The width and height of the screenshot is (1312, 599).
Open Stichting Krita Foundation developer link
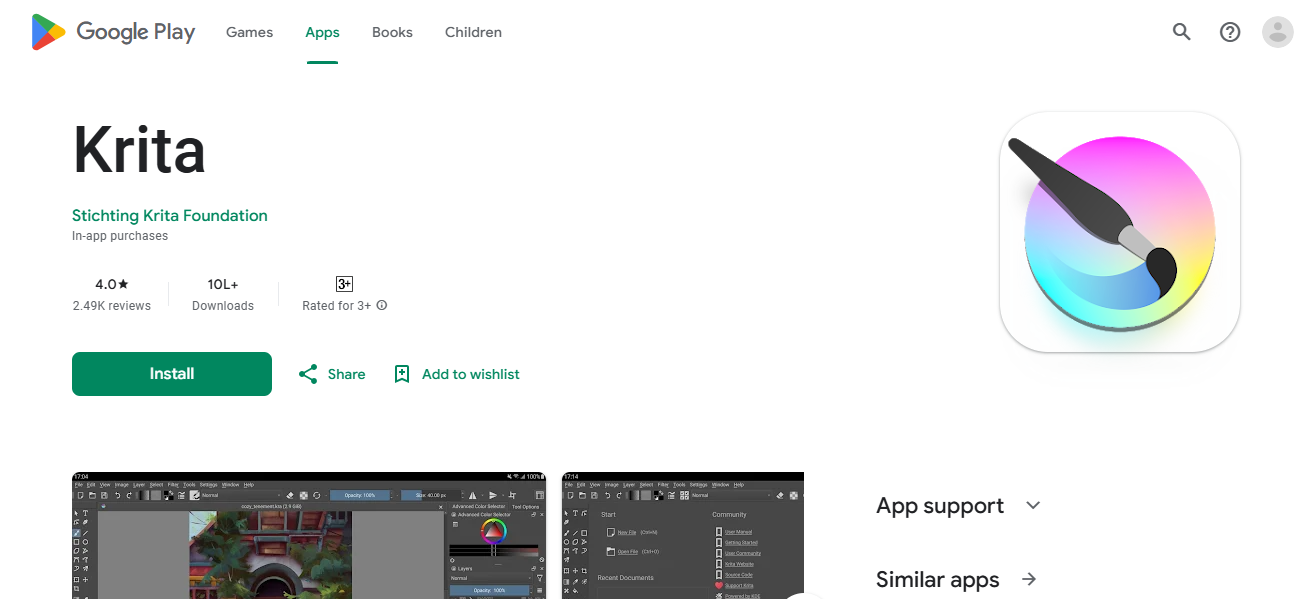click(170, 215)
